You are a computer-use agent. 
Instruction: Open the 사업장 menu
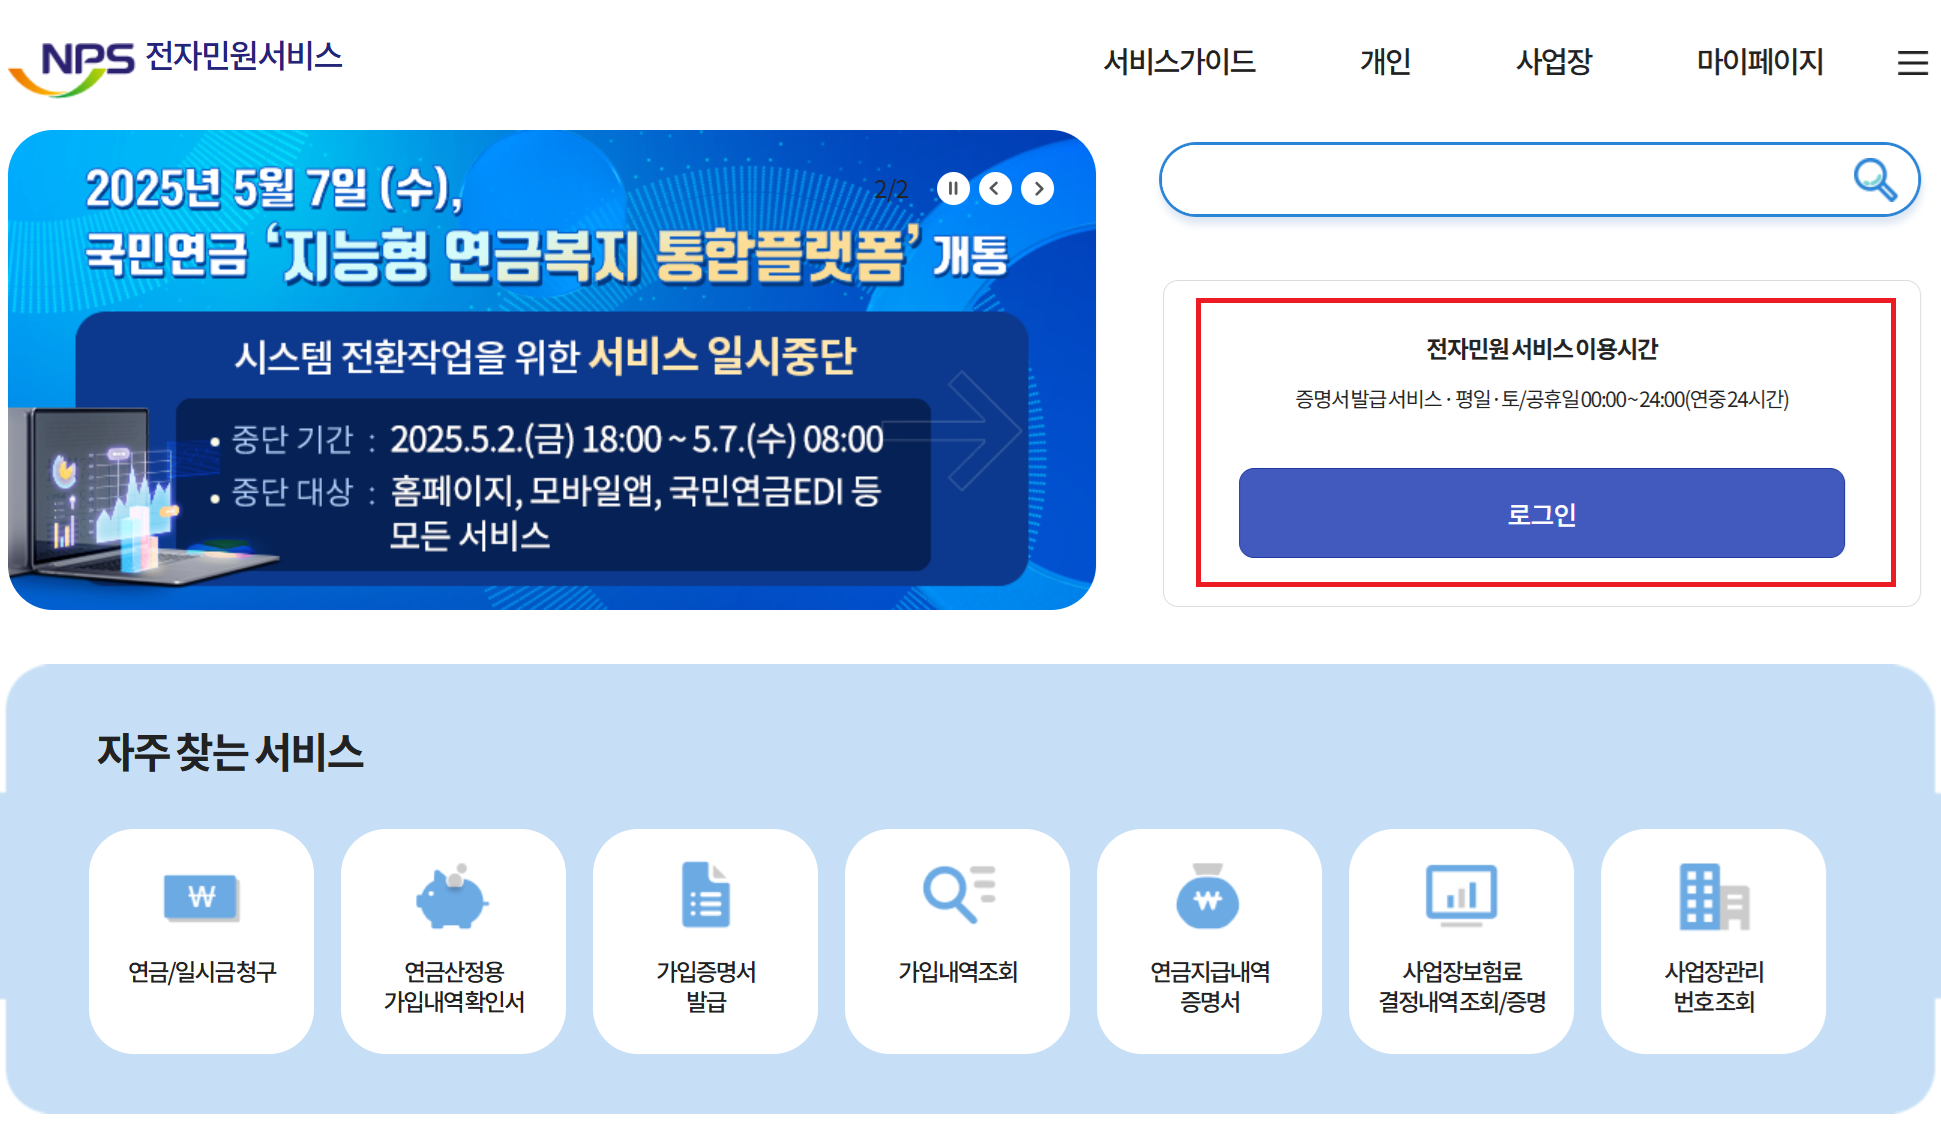tap(1553, 62)
